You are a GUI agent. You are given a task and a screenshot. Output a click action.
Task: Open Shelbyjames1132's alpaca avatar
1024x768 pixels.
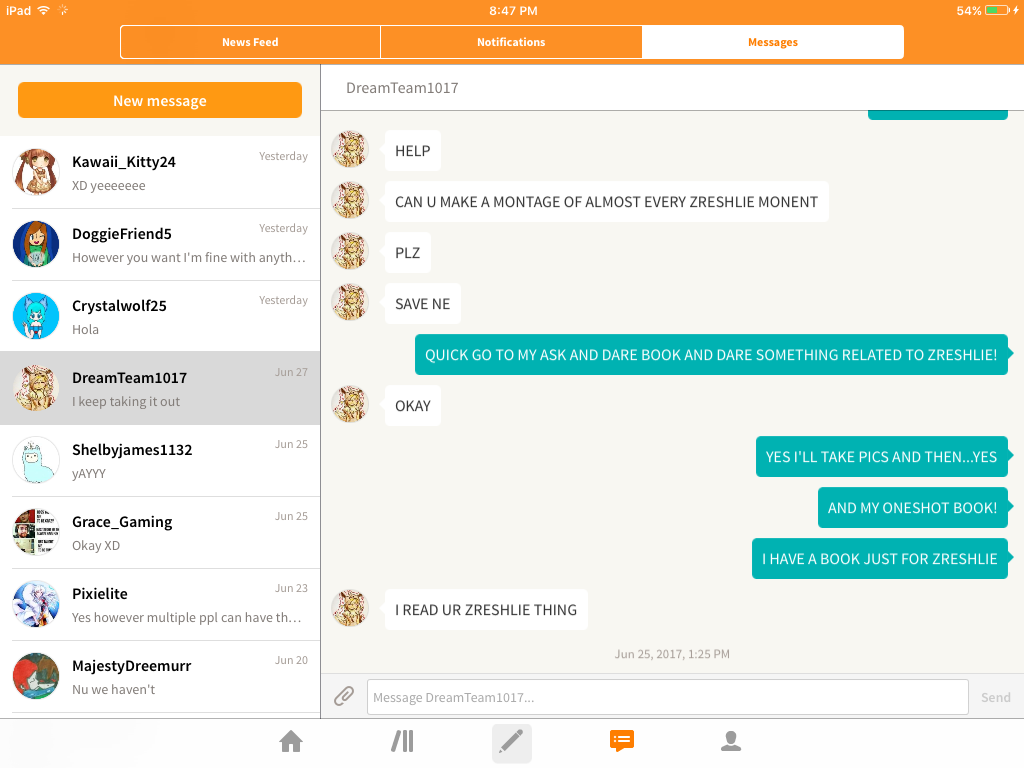pos(36,460)
